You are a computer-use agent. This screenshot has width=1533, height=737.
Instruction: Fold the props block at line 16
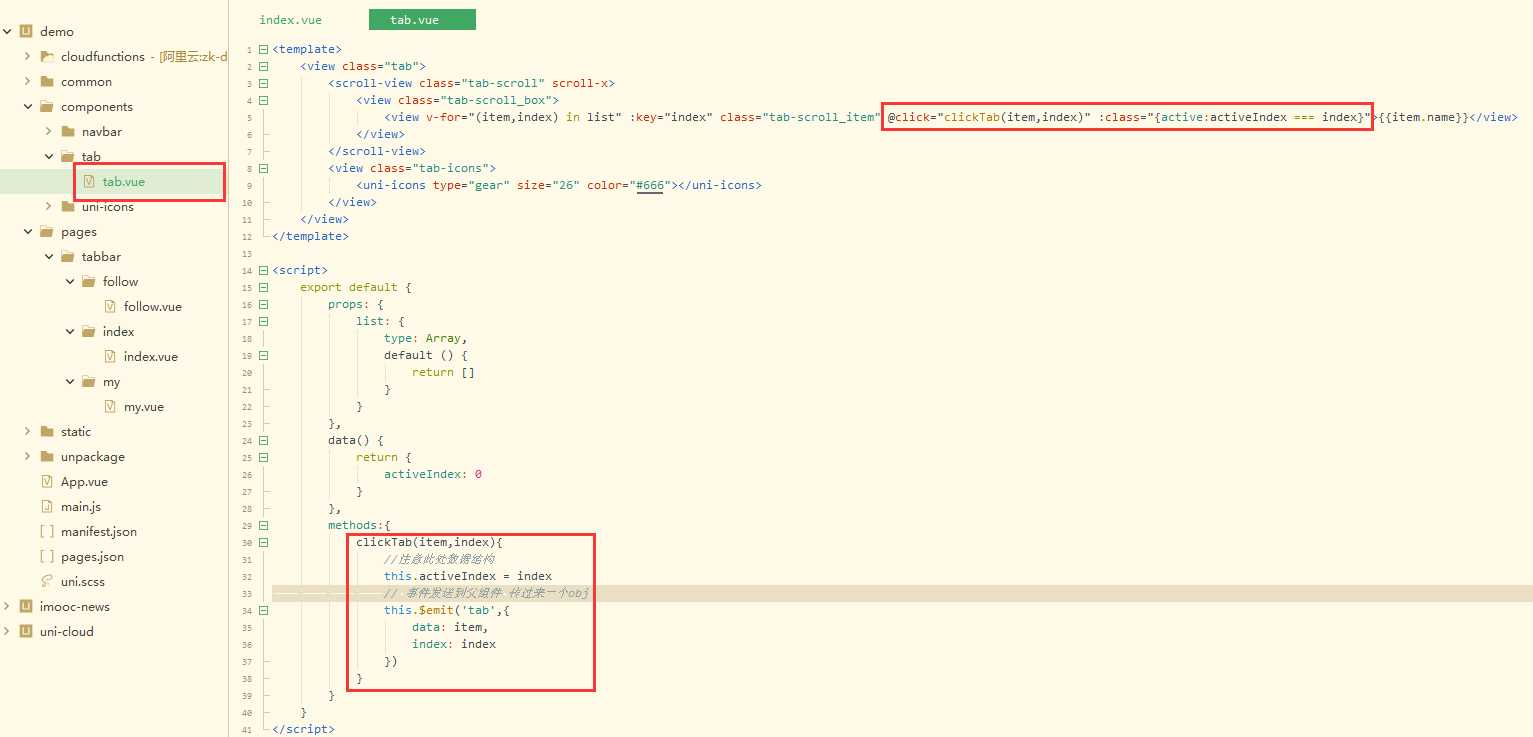(263, 304)
